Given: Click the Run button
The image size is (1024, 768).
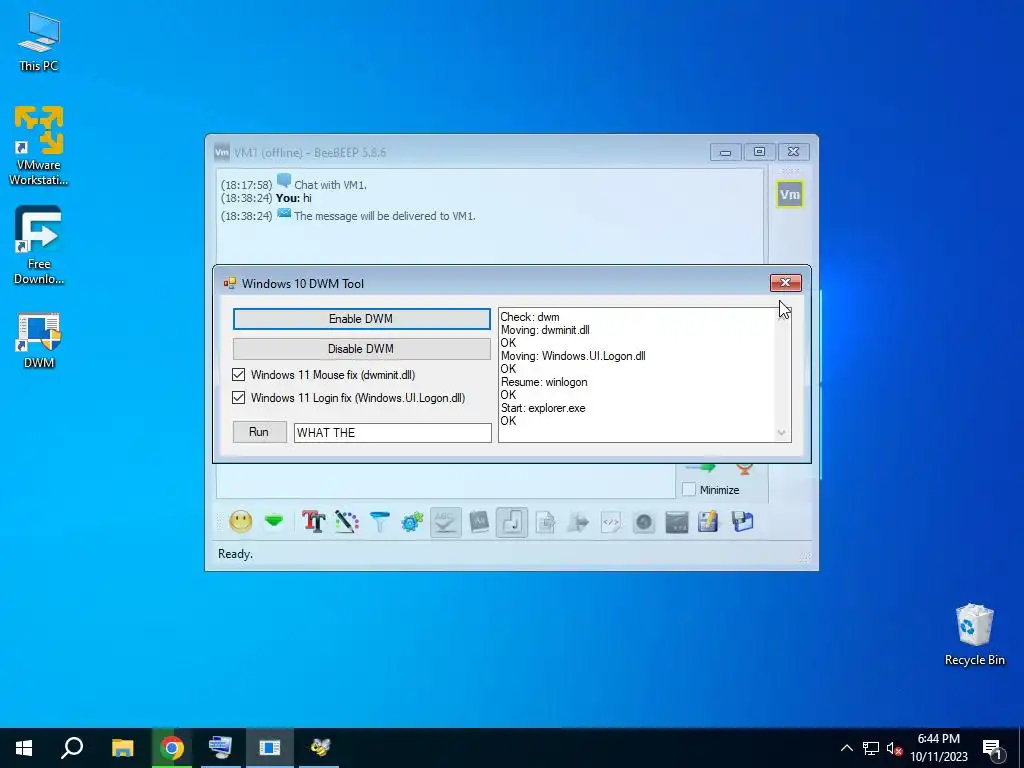Looking at the screenshot, I should (259, 432).
